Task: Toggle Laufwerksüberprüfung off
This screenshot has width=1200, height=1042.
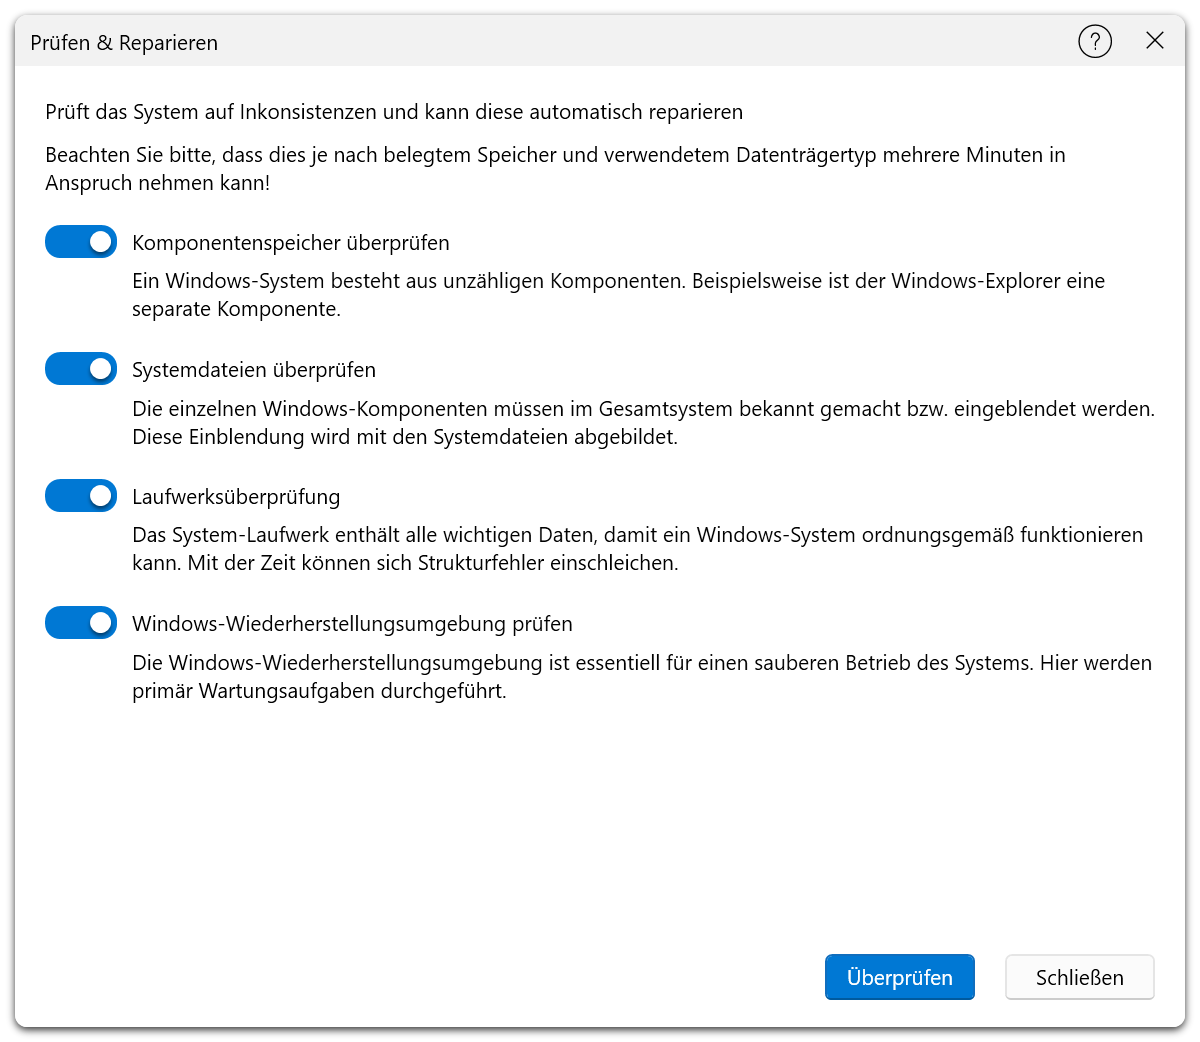Action: tap(80, 495)
